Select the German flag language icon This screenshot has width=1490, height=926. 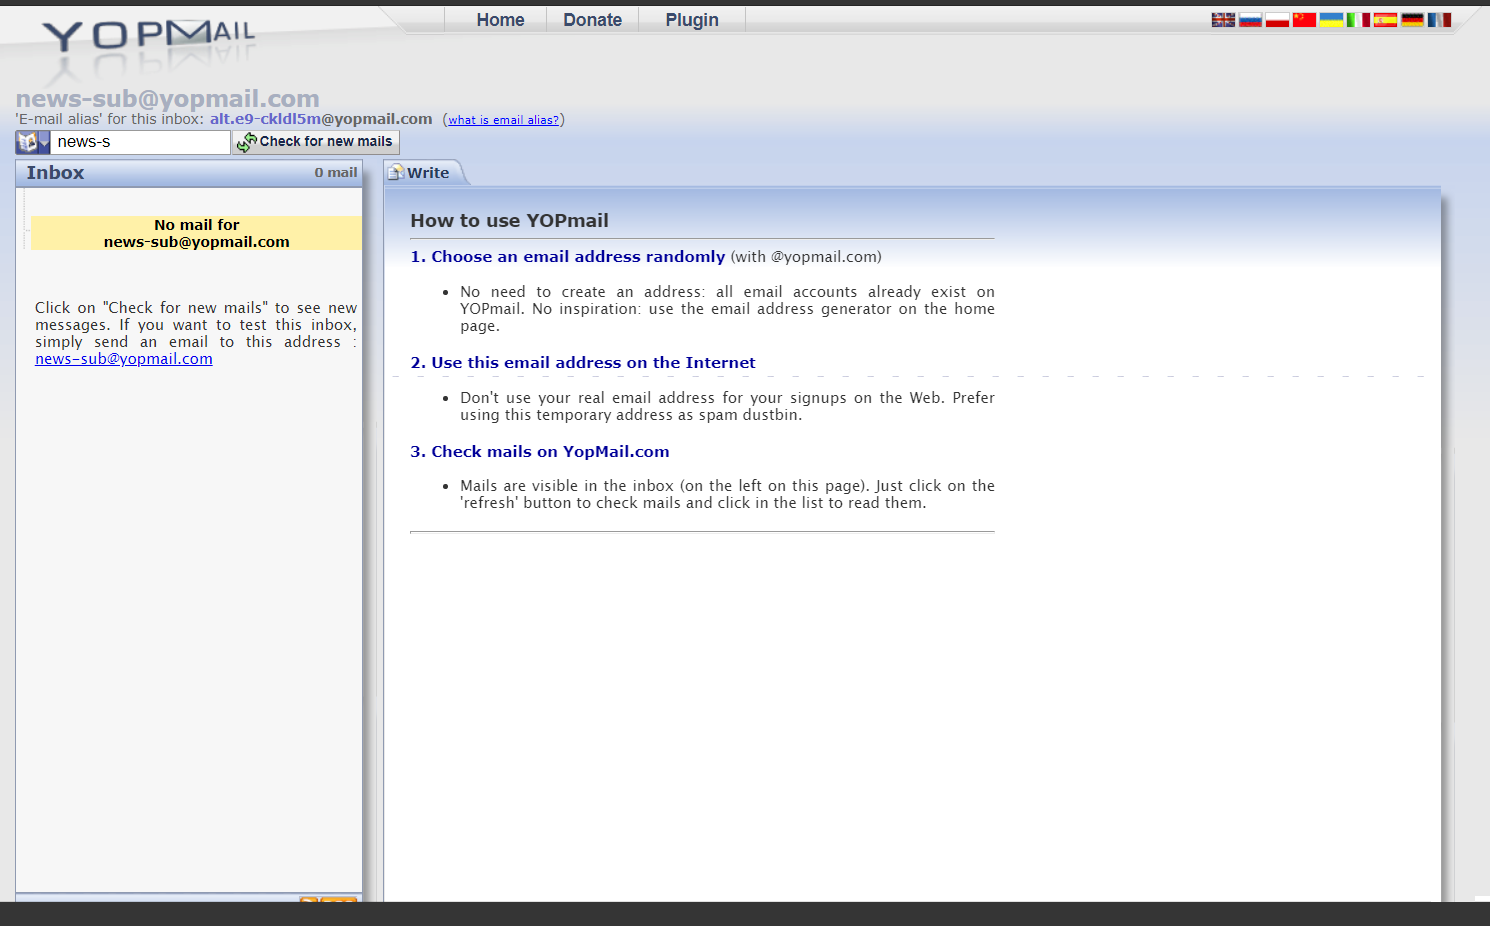tap(1412, 19)
